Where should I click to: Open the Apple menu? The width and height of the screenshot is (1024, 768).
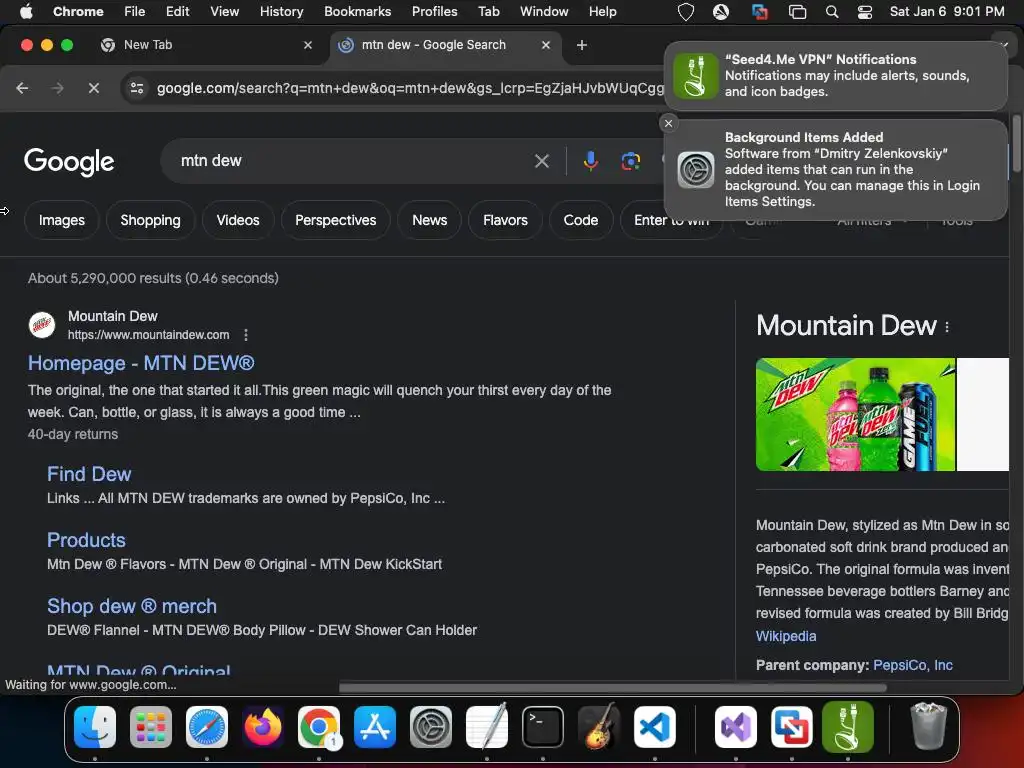tap(26, 12)
